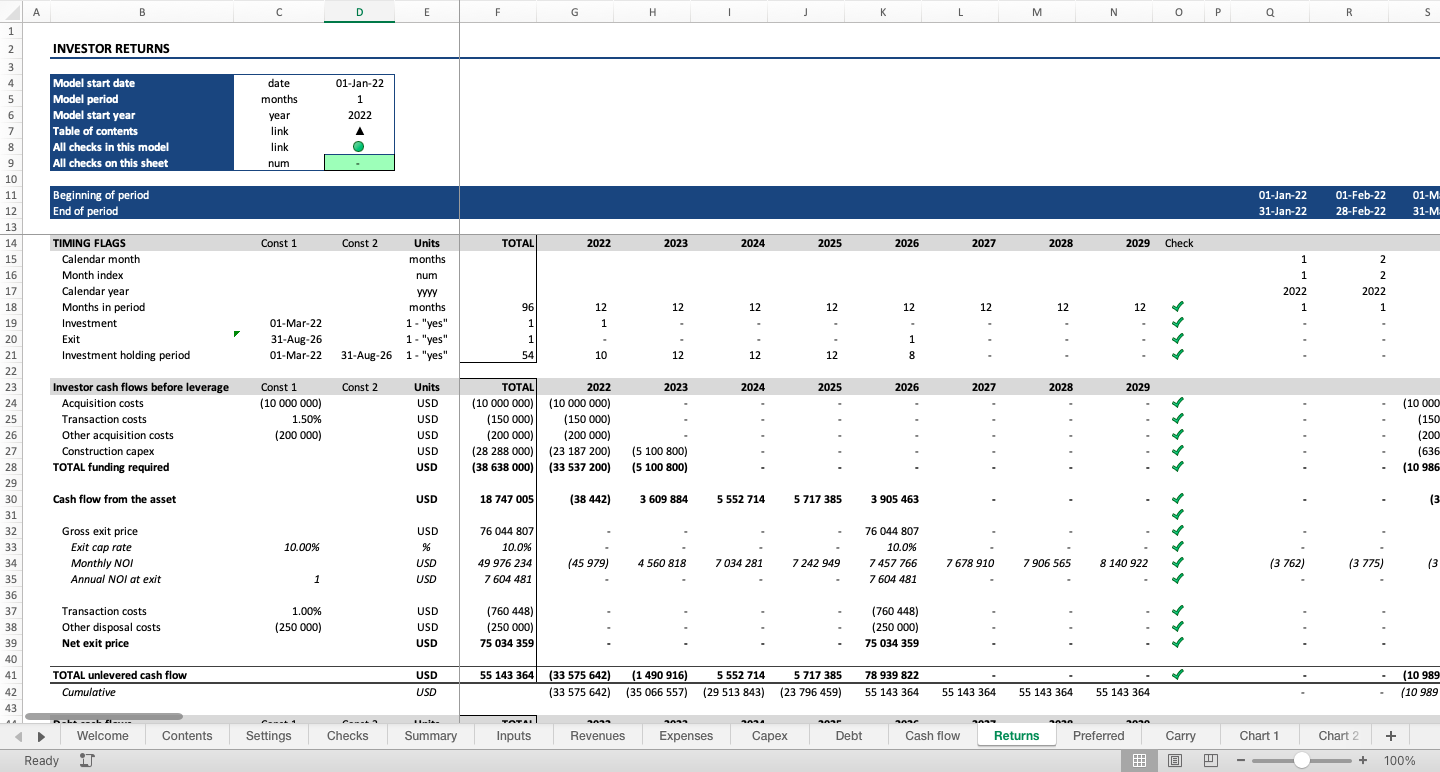Click the green check beside Months in period

1178,307
